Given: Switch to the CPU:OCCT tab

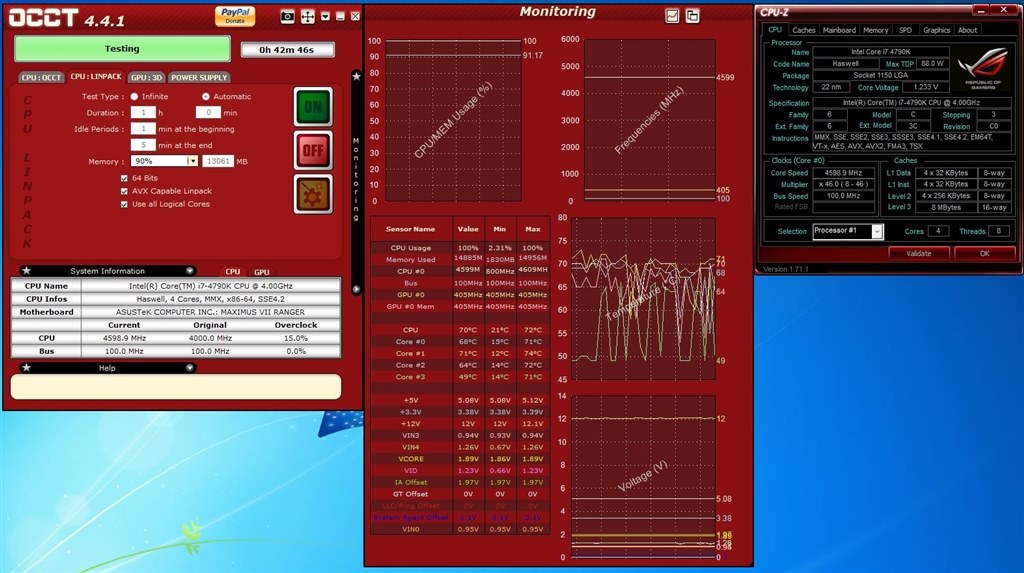Looking at the screenshot, I should (41, 77).
